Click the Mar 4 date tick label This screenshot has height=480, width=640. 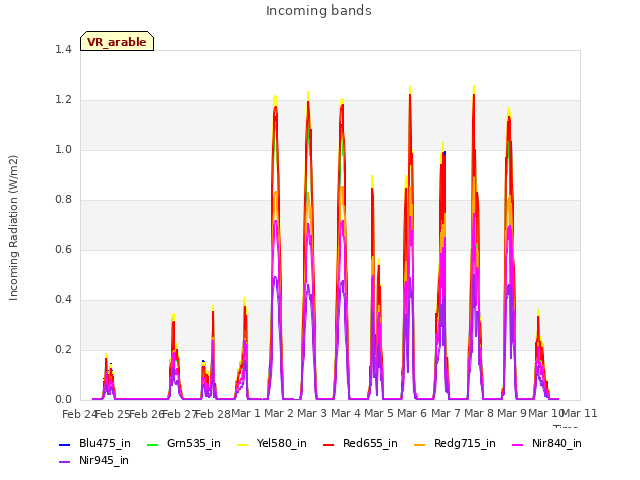[346, 413]
